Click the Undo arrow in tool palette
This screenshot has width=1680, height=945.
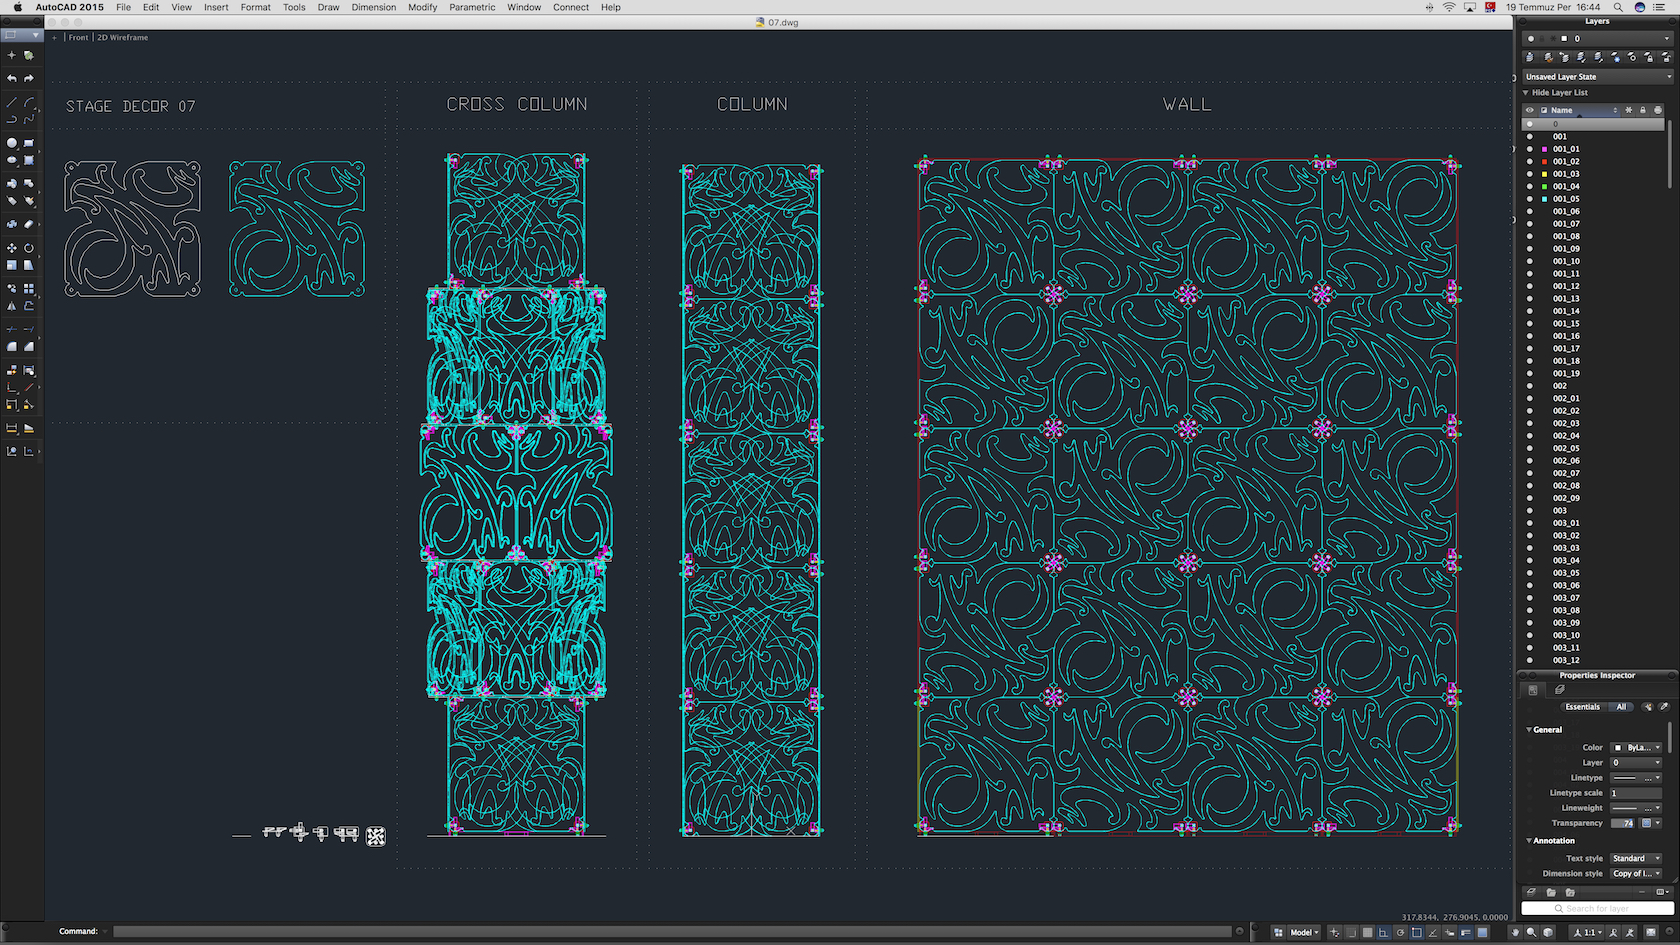[12, 78]
